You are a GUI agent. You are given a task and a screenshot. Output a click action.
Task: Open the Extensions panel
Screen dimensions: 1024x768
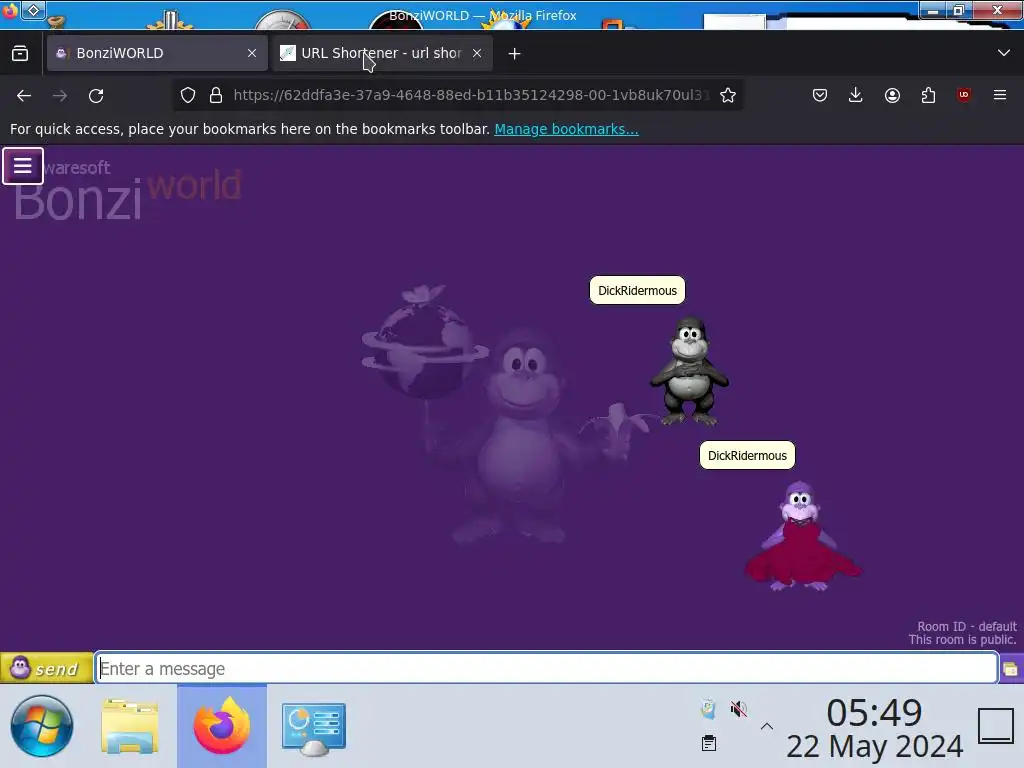(x=928, y=95)
